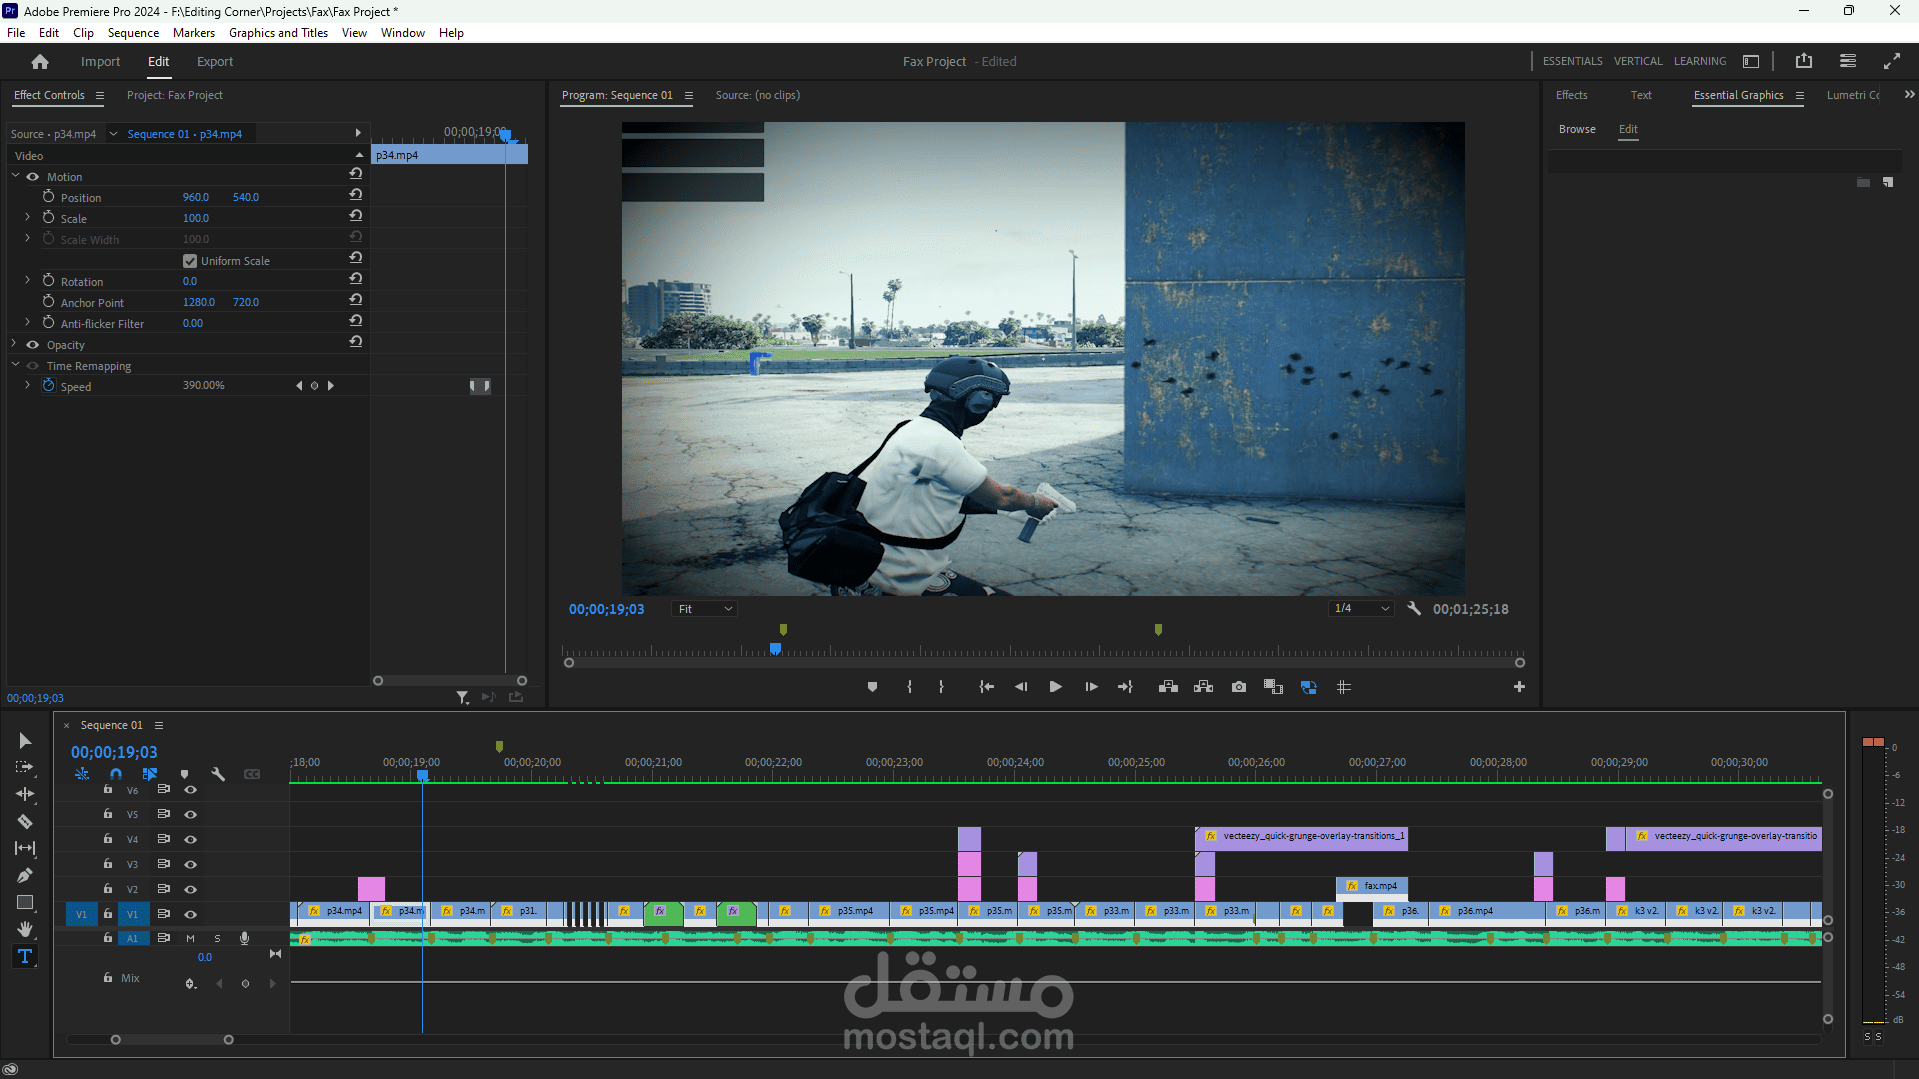1919x1079 pixels.
Task: Switch to the Project: Fax Project tab
Action: pos(174,95)
